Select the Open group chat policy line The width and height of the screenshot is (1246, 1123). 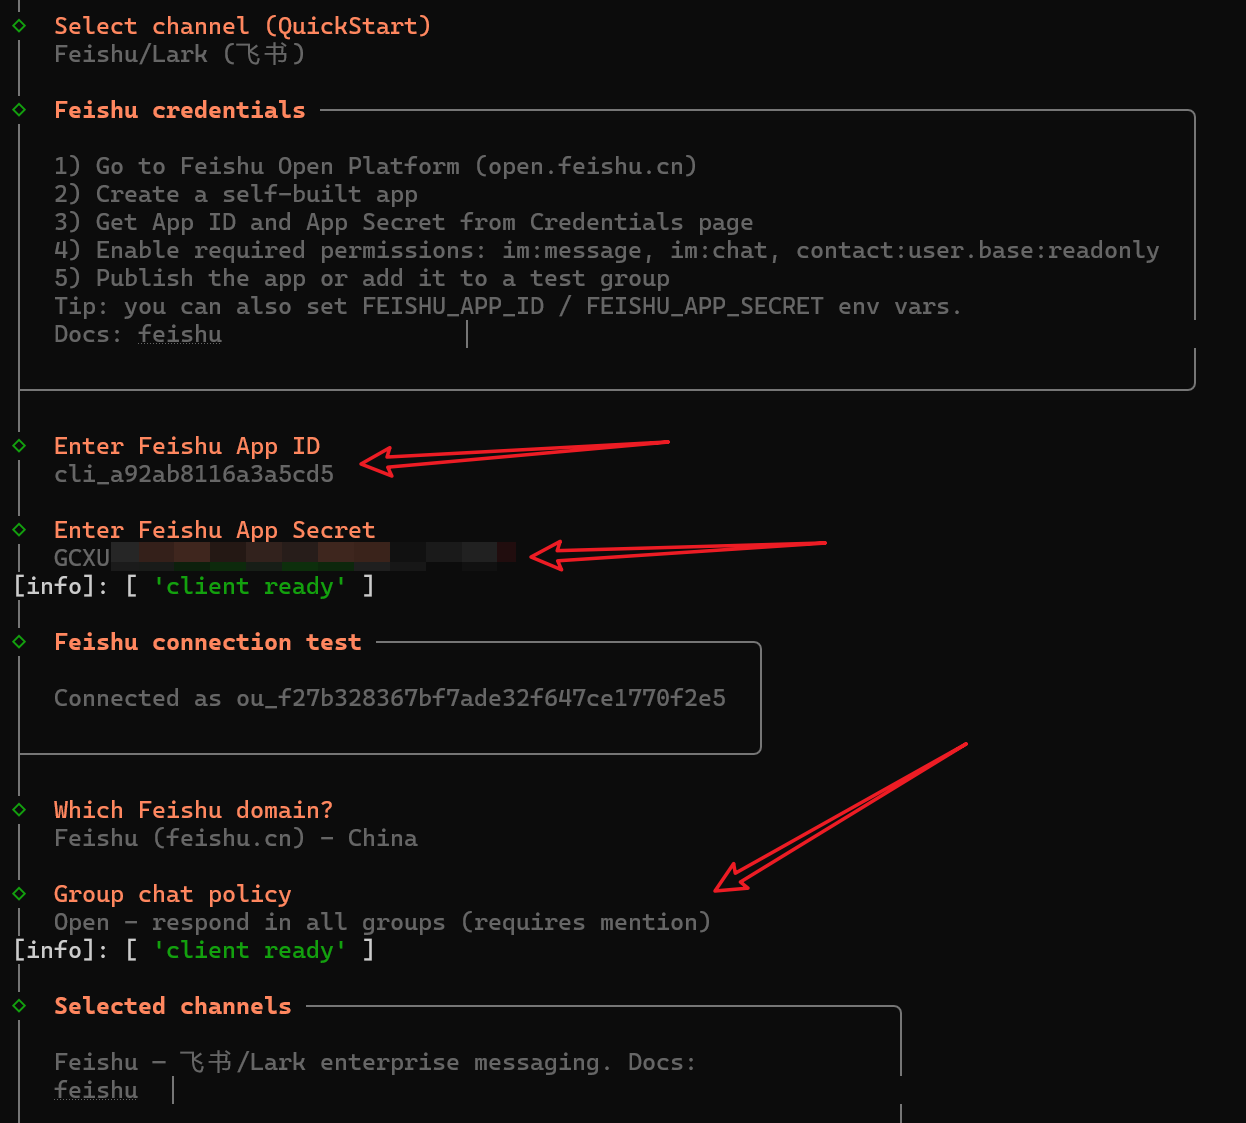[382, 922]
